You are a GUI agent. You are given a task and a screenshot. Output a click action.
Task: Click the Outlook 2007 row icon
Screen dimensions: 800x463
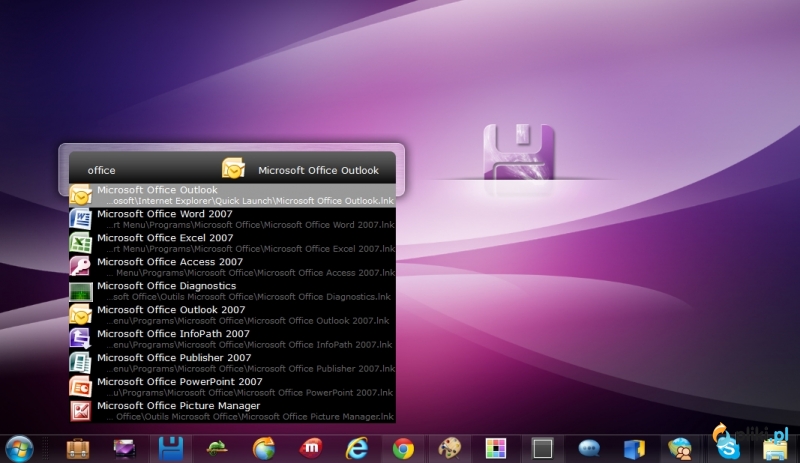[81, 315]
